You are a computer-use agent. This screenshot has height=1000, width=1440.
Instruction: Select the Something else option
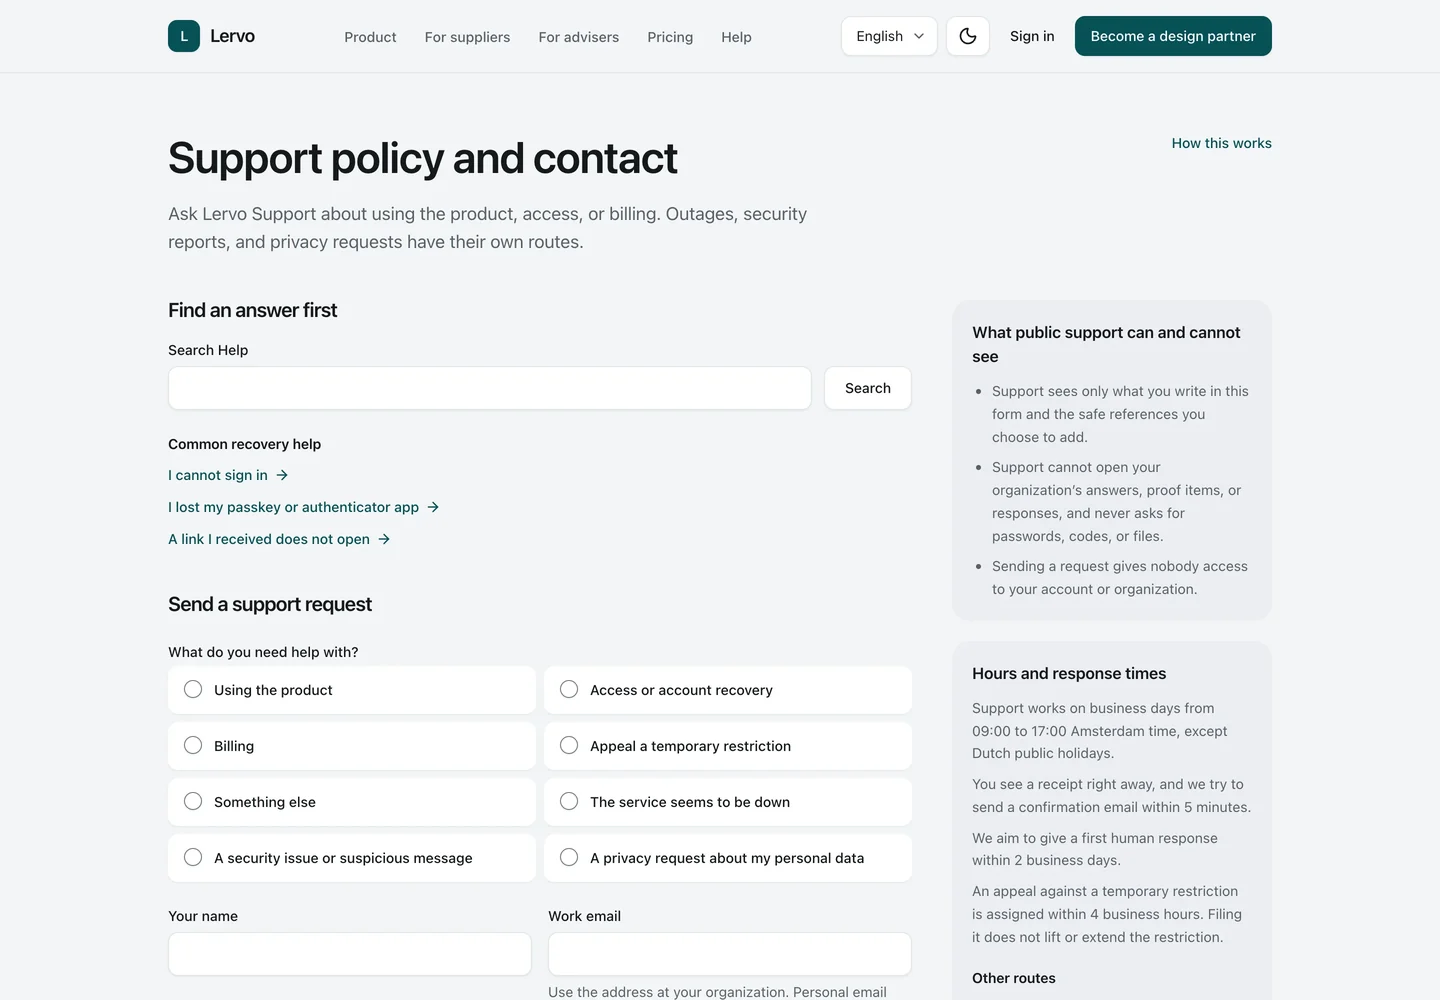(x=352, y=802)
